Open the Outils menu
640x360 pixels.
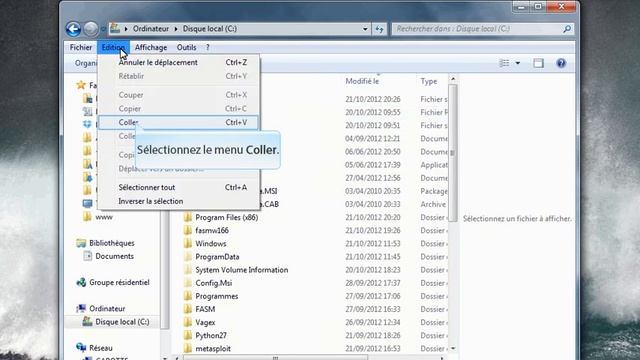tap(186, 47)
